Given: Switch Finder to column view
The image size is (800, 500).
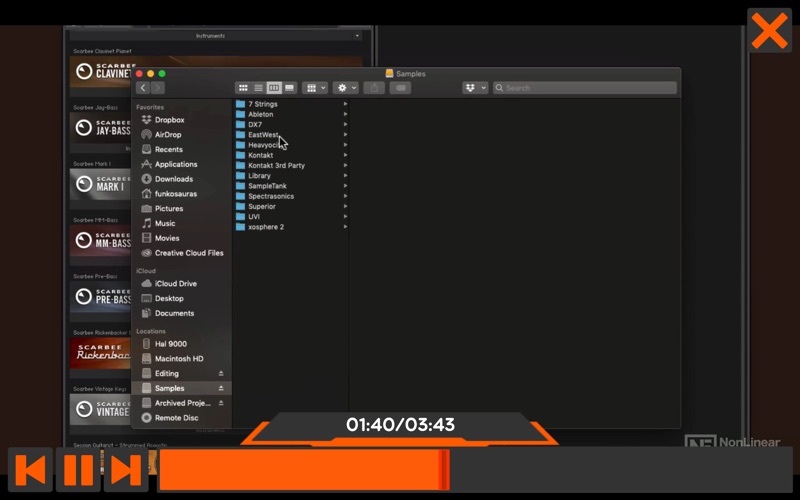Looking at the screenshot, I should click(274, 88).
